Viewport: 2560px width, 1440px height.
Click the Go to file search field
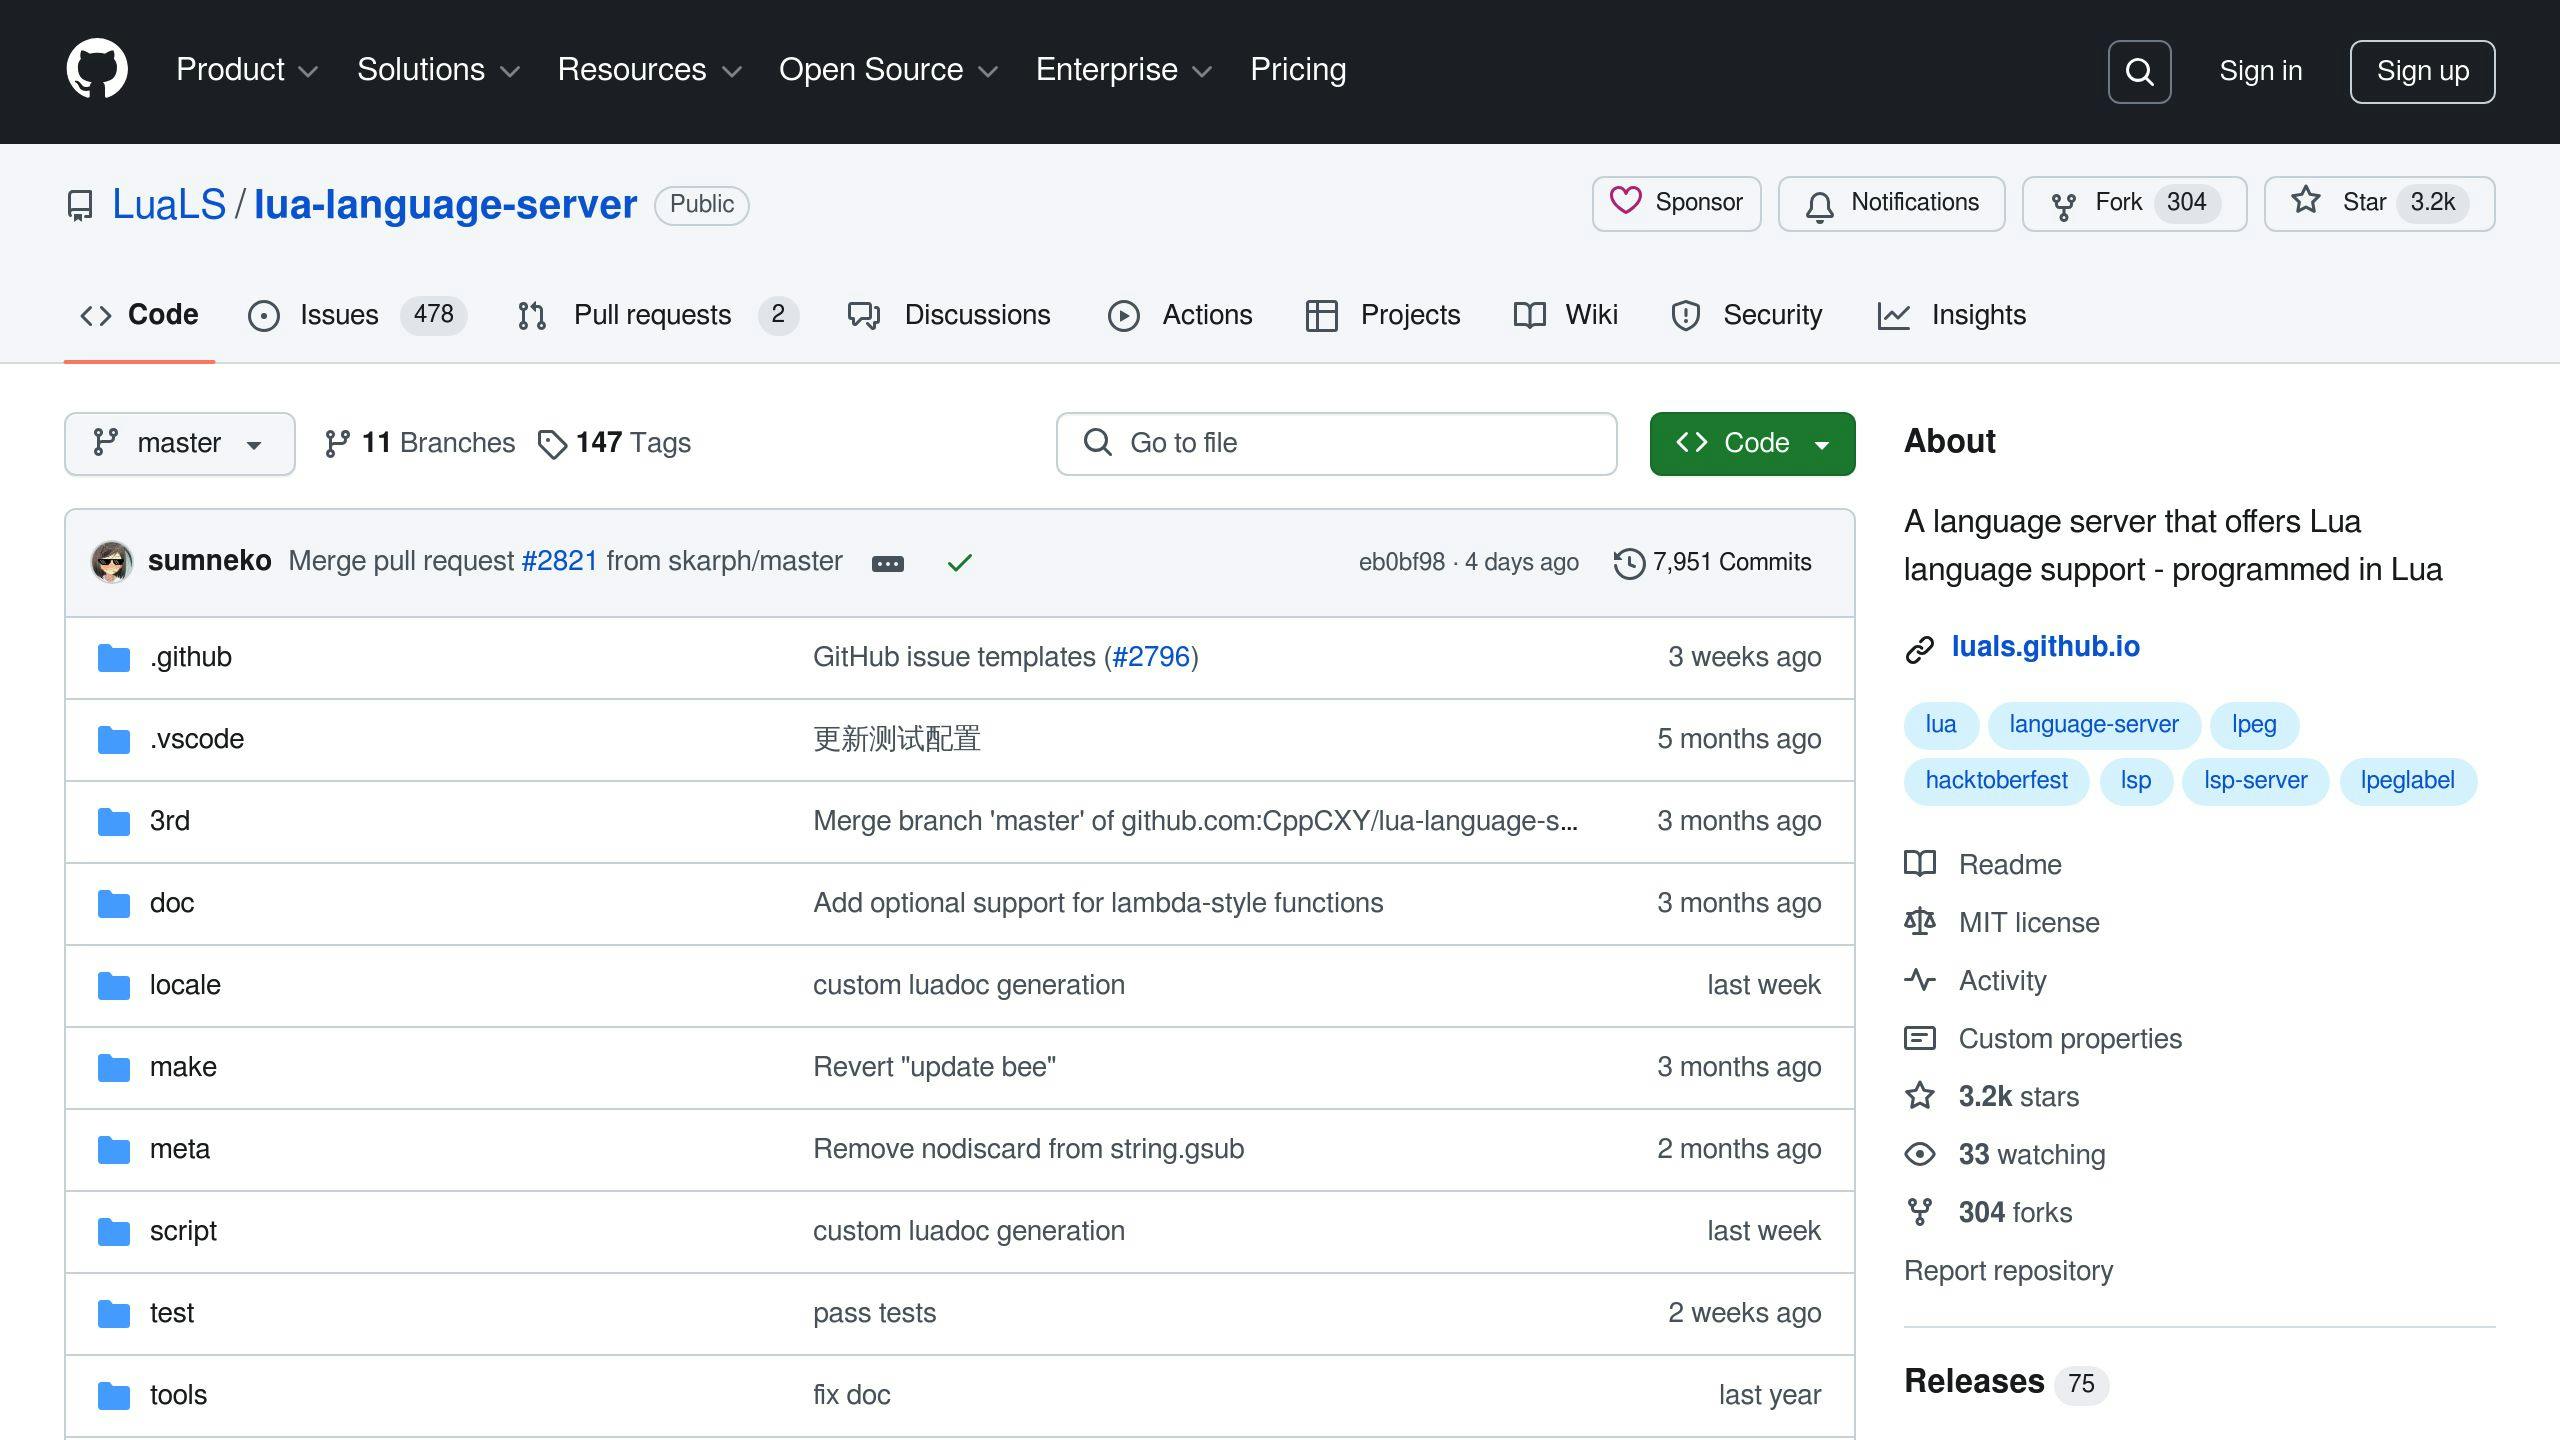1336,444
